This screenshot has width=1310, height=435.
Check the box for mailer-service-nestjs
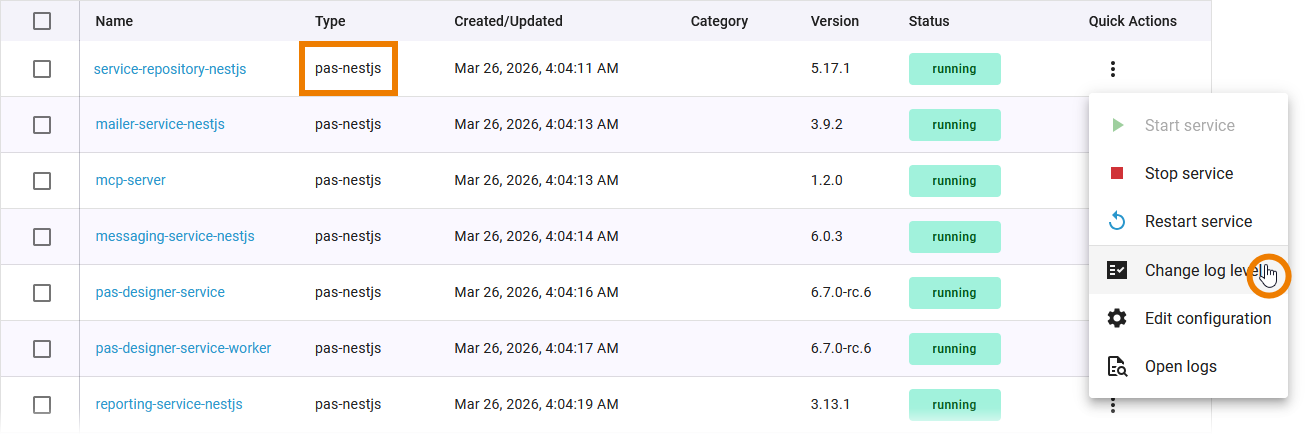[42, 125]
